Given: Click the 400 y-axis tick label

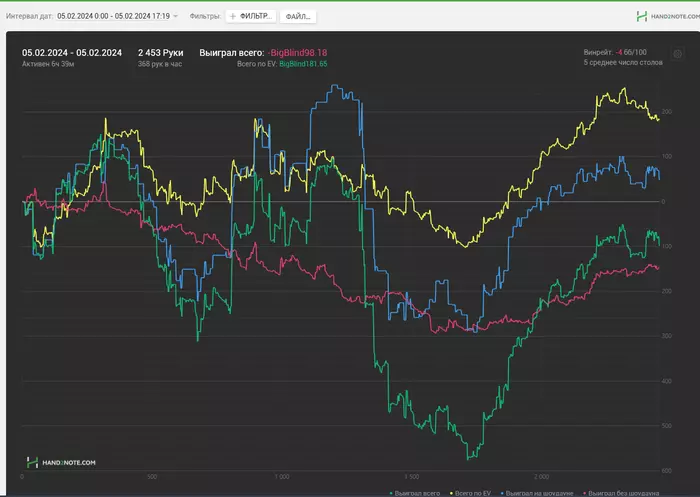Looking at the screenshot, I should pyautogui.click(x=667, y=381).
